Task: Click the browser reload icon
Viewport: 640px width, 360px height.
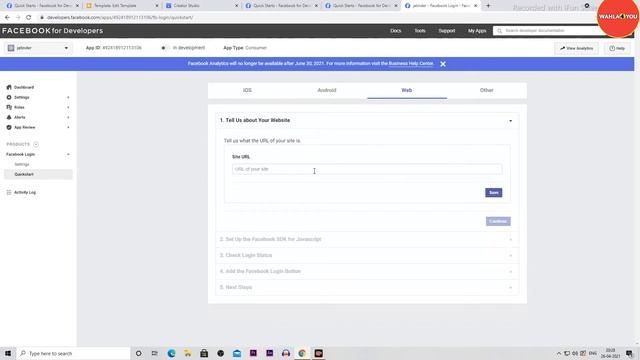Action: pos(29,18)
